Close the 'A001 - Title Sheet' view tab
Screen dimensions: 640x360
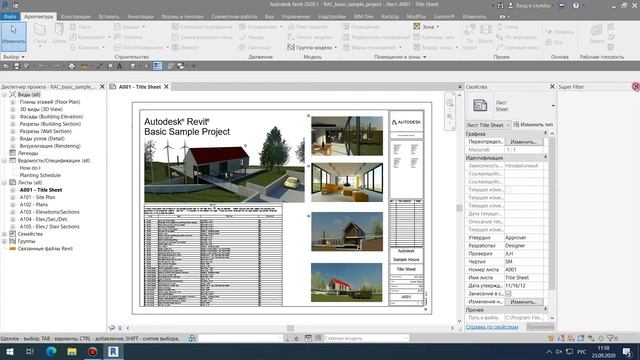[x=166, y=87]
